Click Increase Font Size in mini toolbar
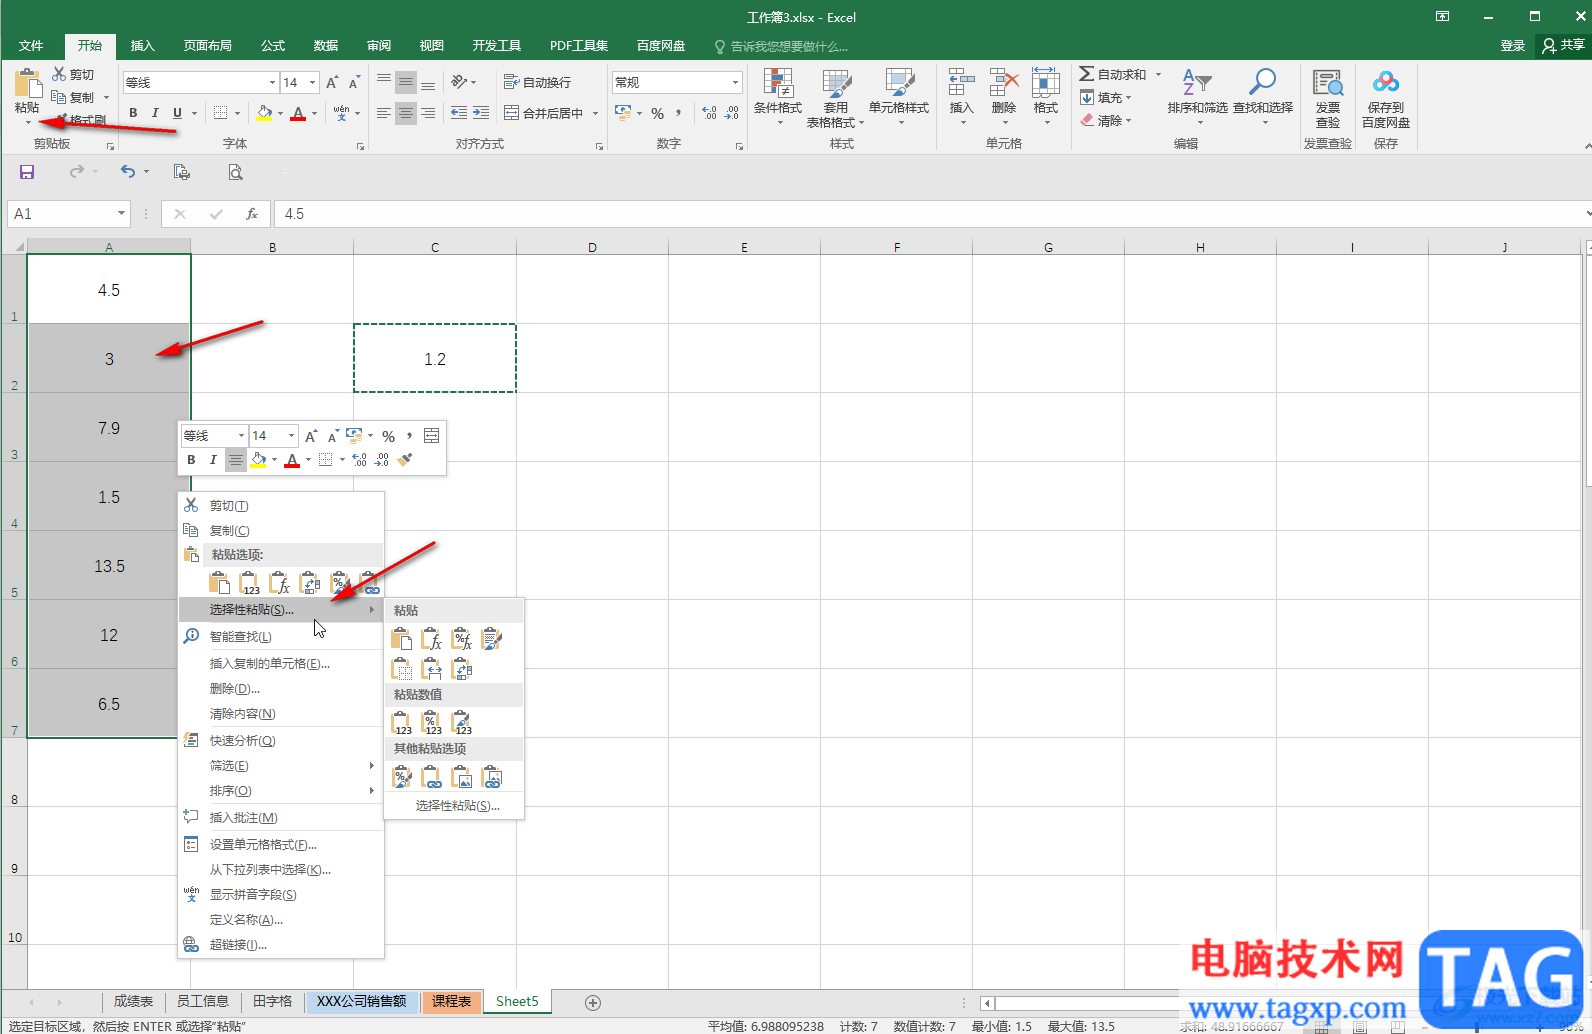Image resolution: width=1592 pixels, height=1034 pixels. 311,436
